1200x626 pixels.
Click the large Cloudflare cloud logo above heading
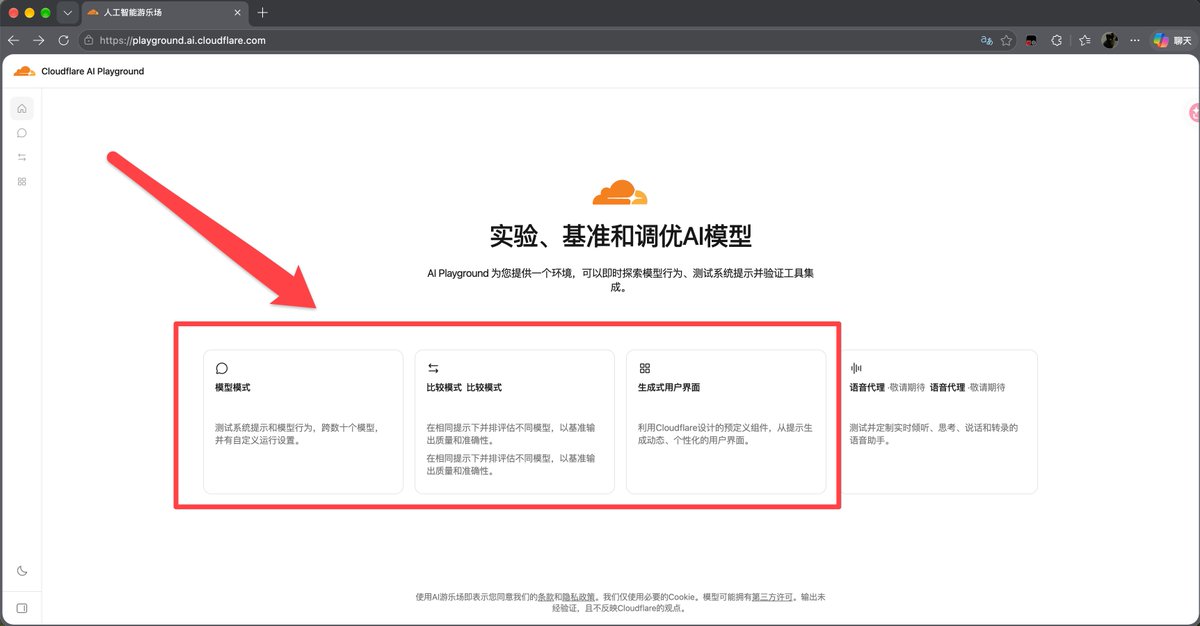621,193
